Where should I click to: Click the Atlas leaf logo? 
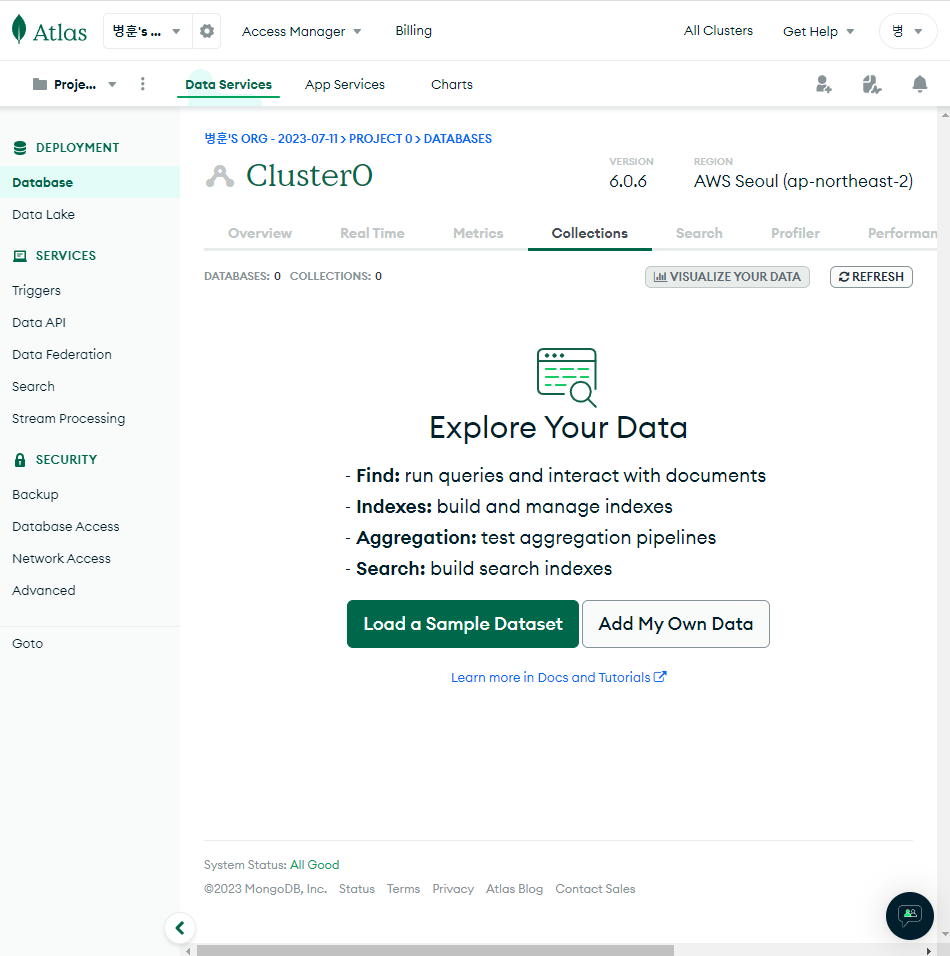pos(20,29)
